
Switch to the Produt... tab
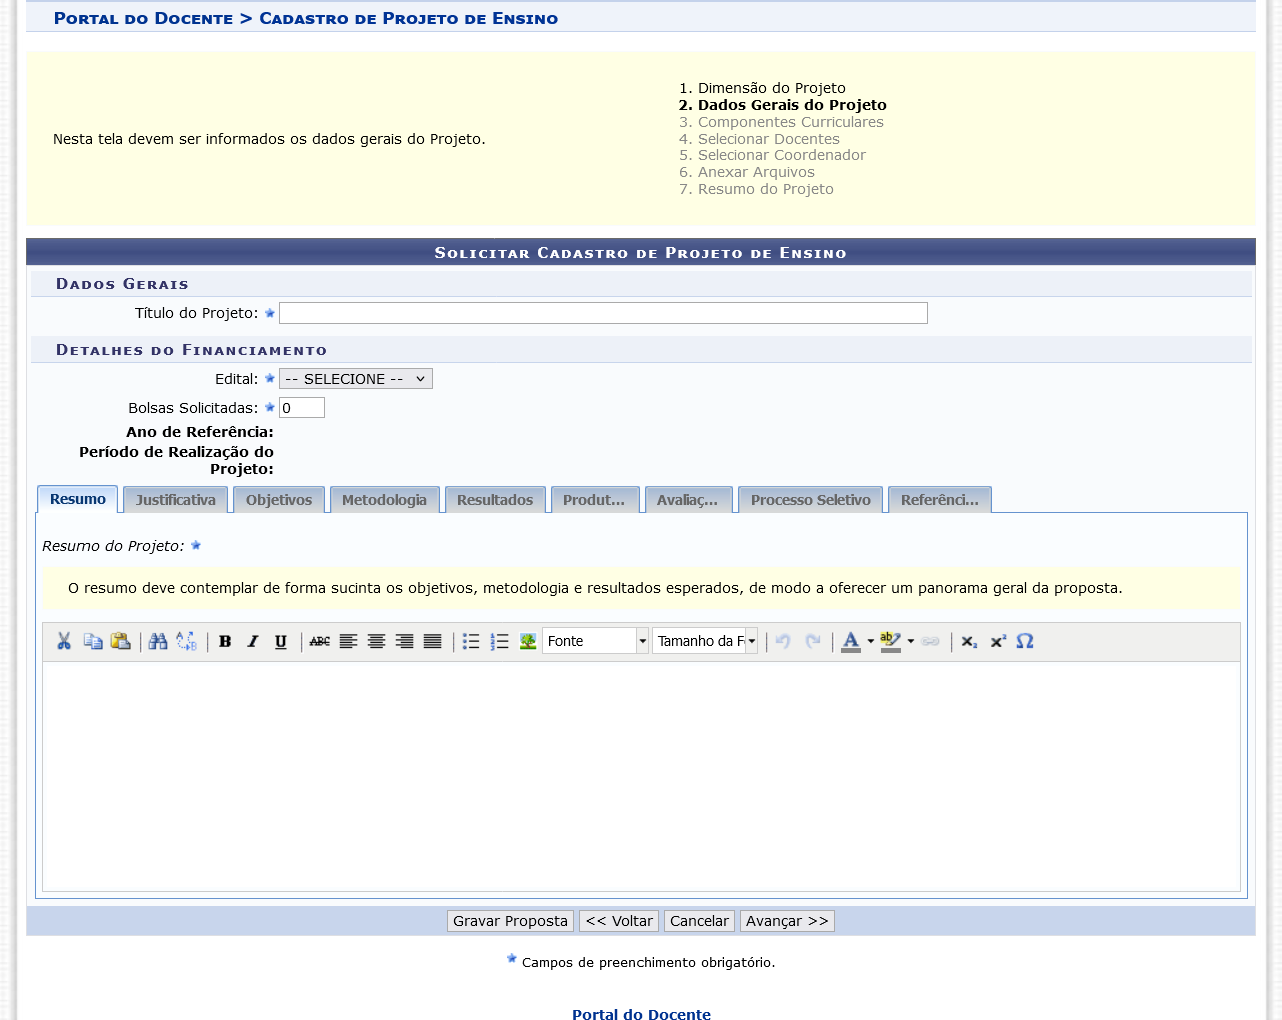[x=594, y=500]
